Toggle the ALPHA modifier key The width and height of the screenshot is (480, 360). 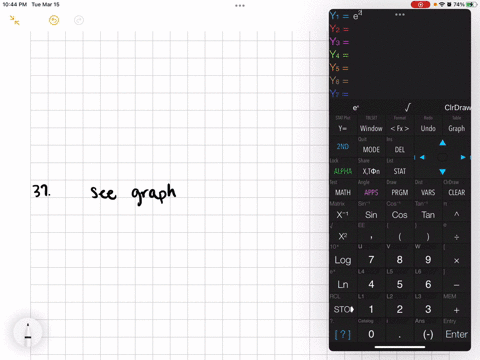pyautogui.click(x=343, y=171)
